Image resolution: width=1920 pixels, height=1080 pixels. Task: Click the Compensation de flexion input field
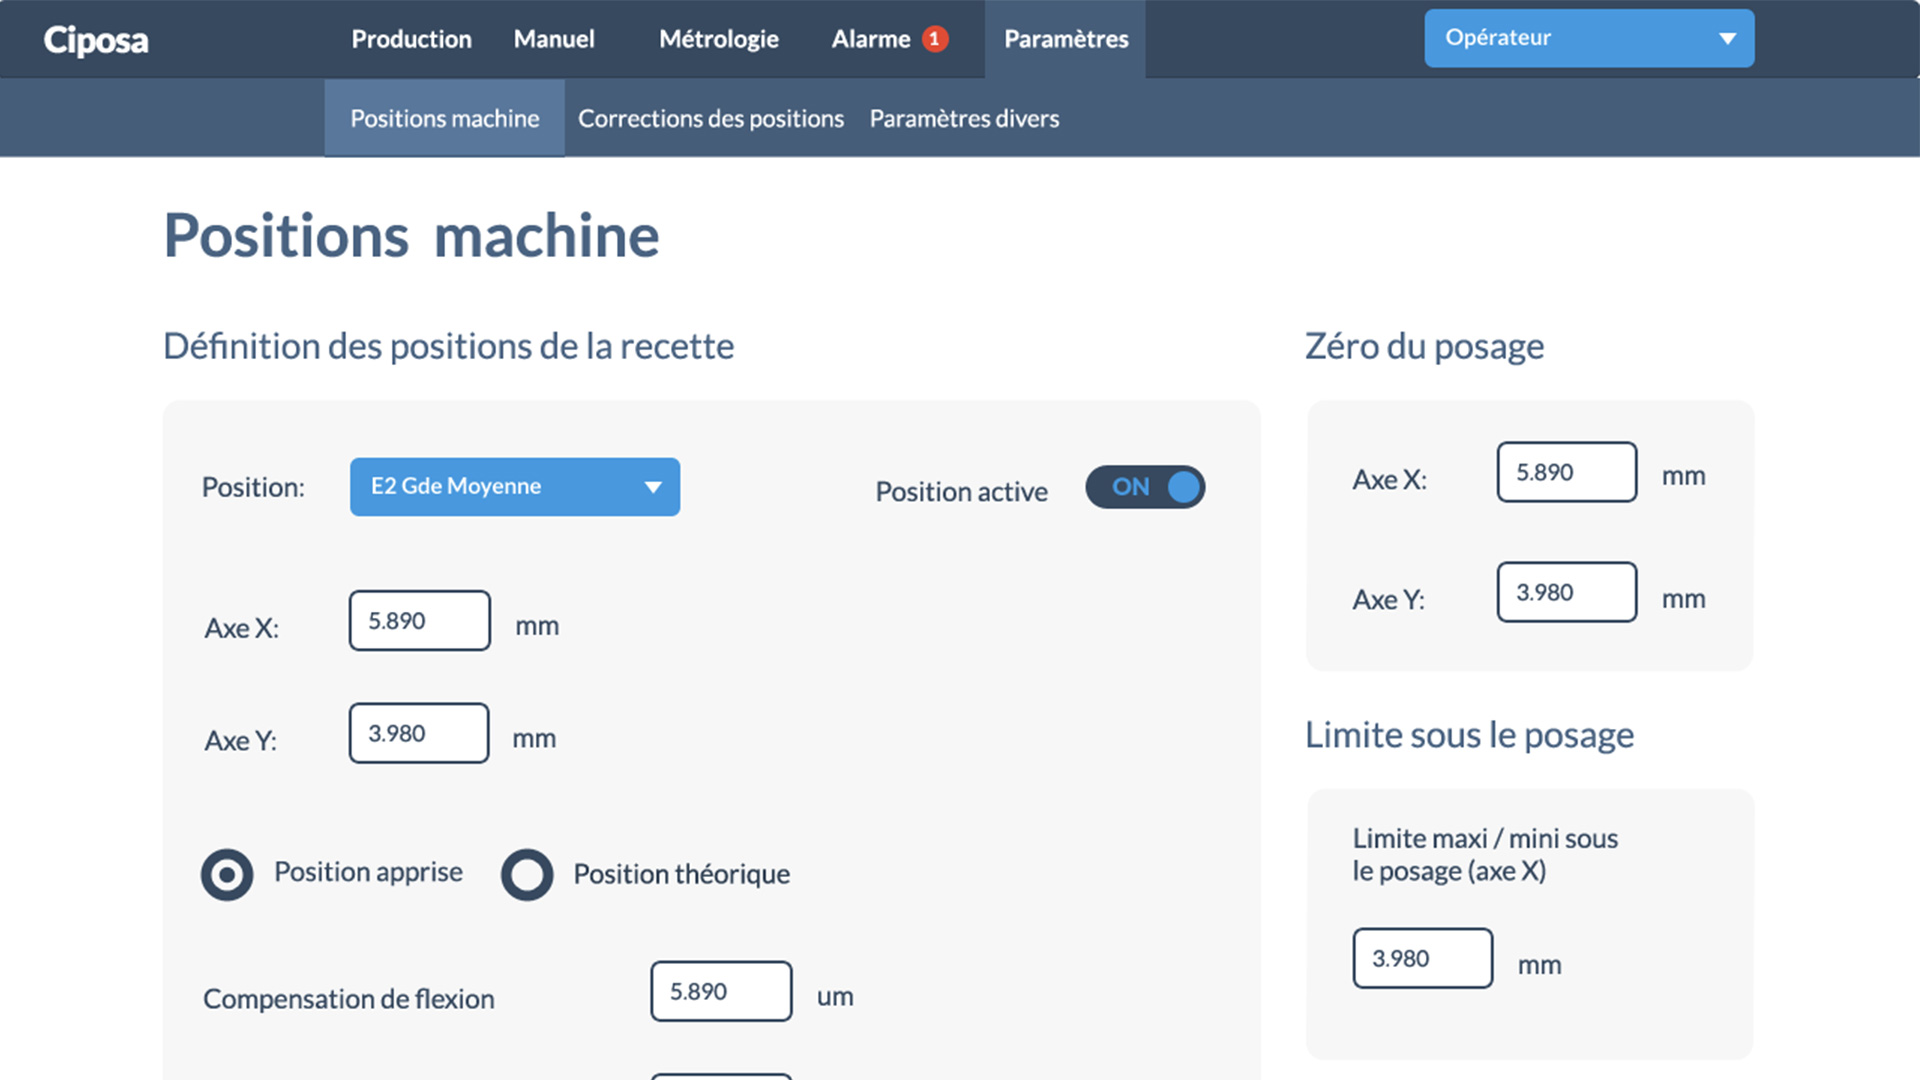pos(721,991)
